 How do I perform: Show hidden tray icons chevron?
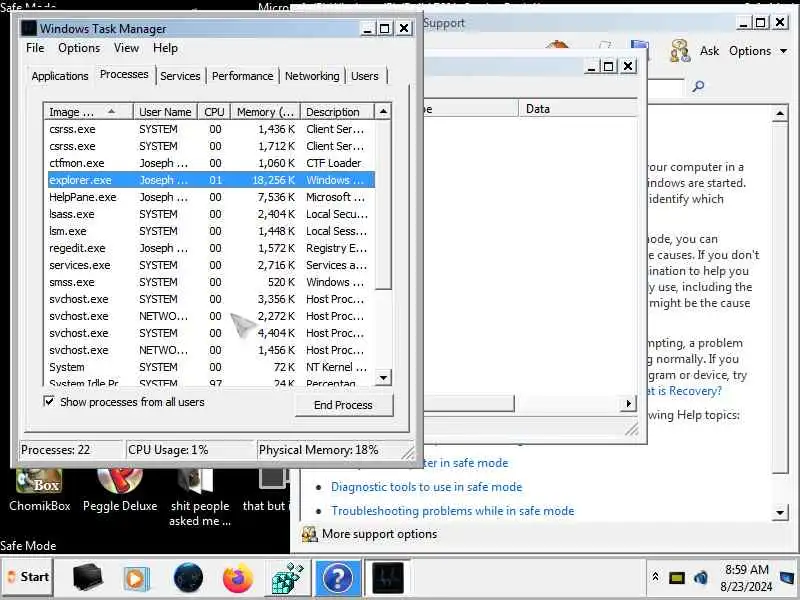[x=656, y=577]
